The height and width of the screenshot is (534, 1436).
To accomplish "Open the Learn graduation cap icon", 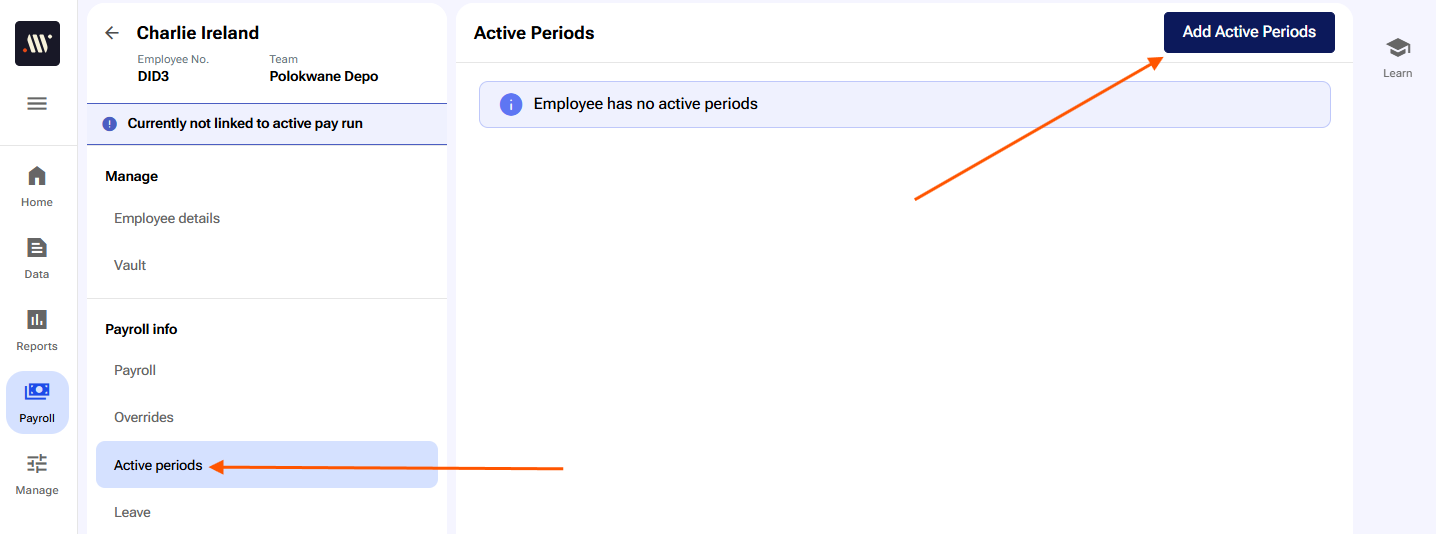I will pos(1397,48).
